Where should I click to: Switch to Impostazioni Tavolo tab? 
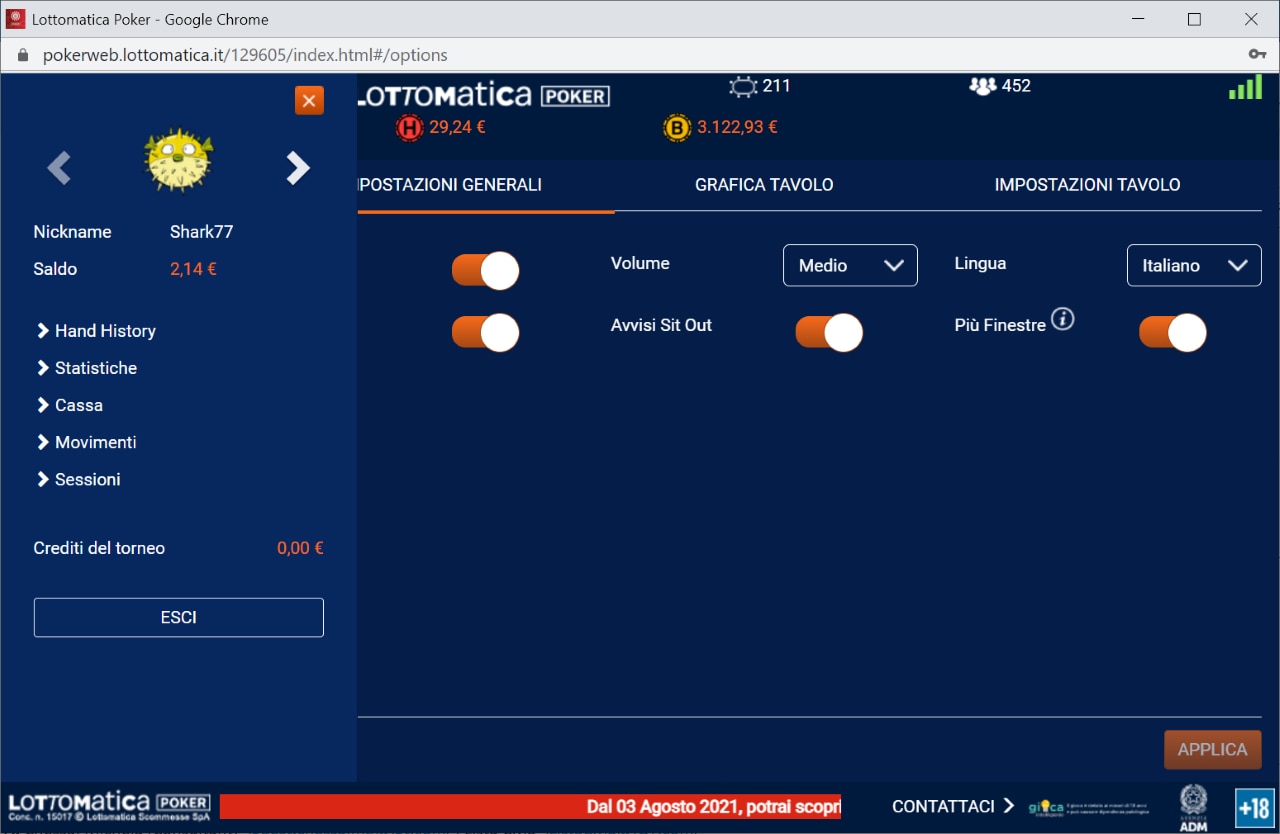tap(1087, 185)
